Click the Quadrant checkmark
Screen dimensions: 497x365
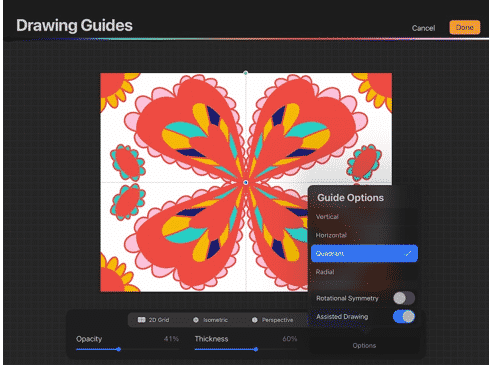(408, 254)
